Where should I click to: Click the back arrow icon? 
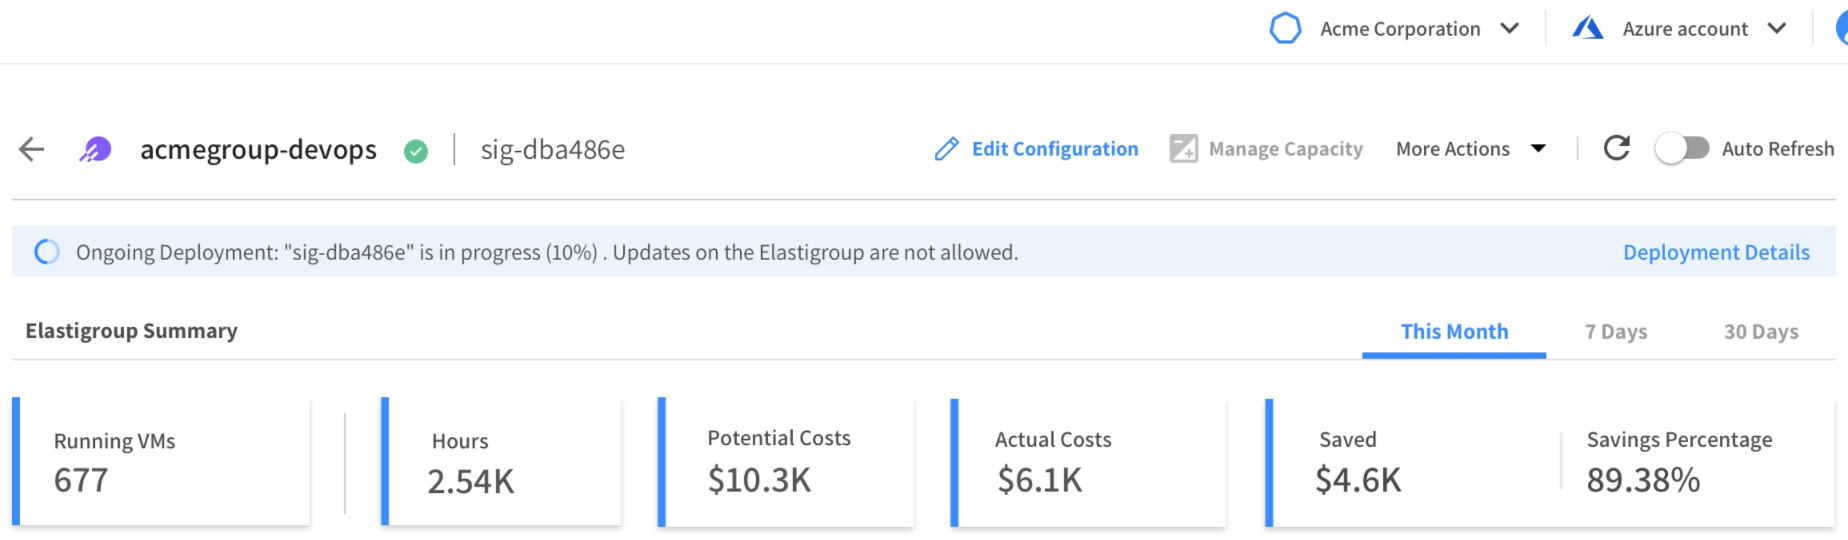(x=32, y=150)
